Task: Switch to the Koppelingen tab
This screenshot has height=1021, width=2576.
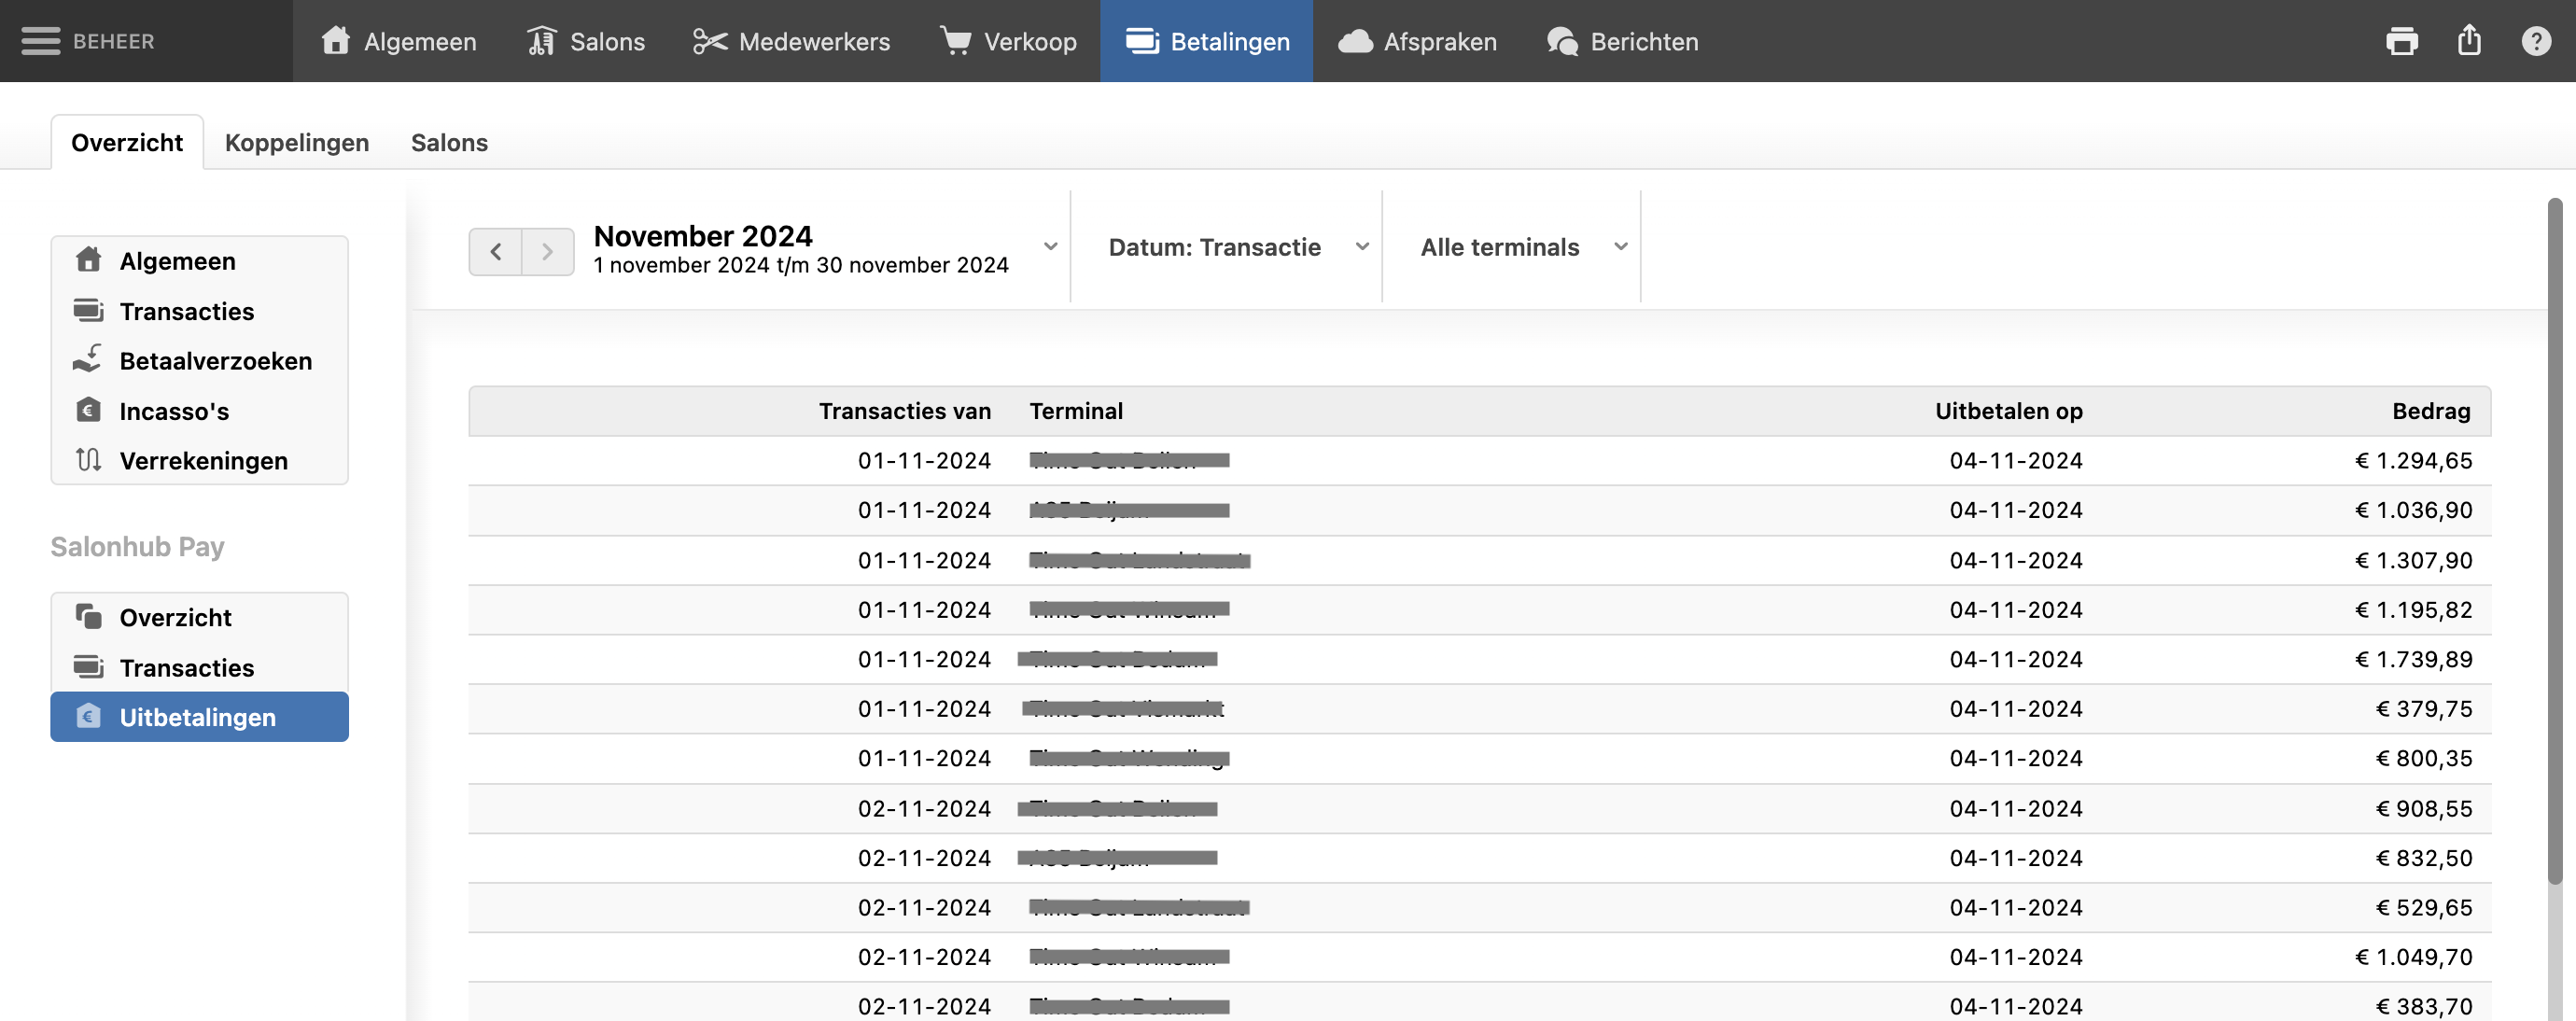Action: point(297,143)
